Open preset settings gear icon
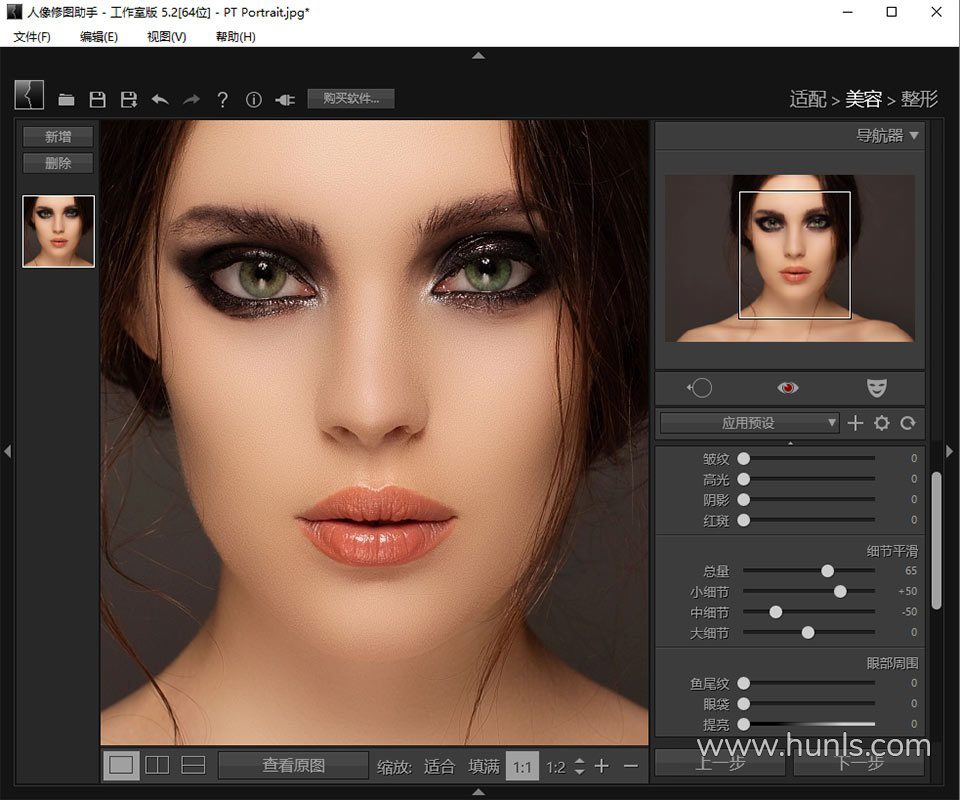 (x=881, y=423)
